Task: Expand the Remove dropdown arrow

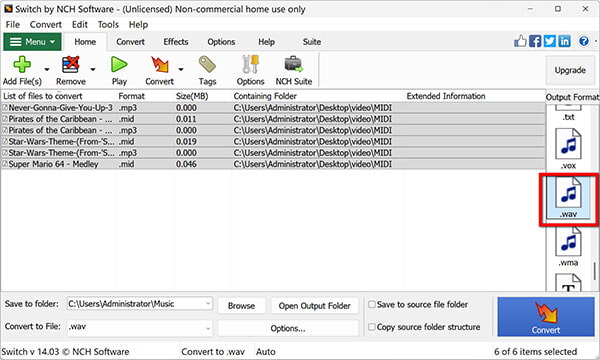Action: tap(93, 70)
